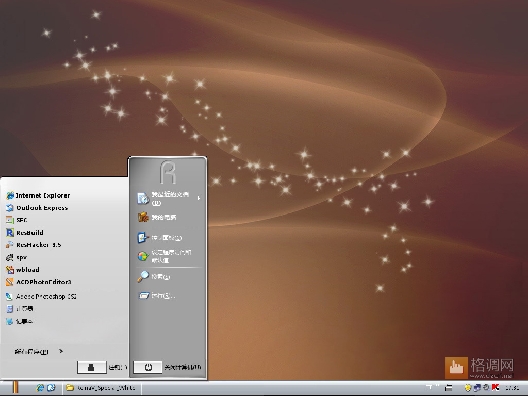Viewport: 528px width, 396px height.
Task: Click the system clock in the tray
Action: coord(512,388)
